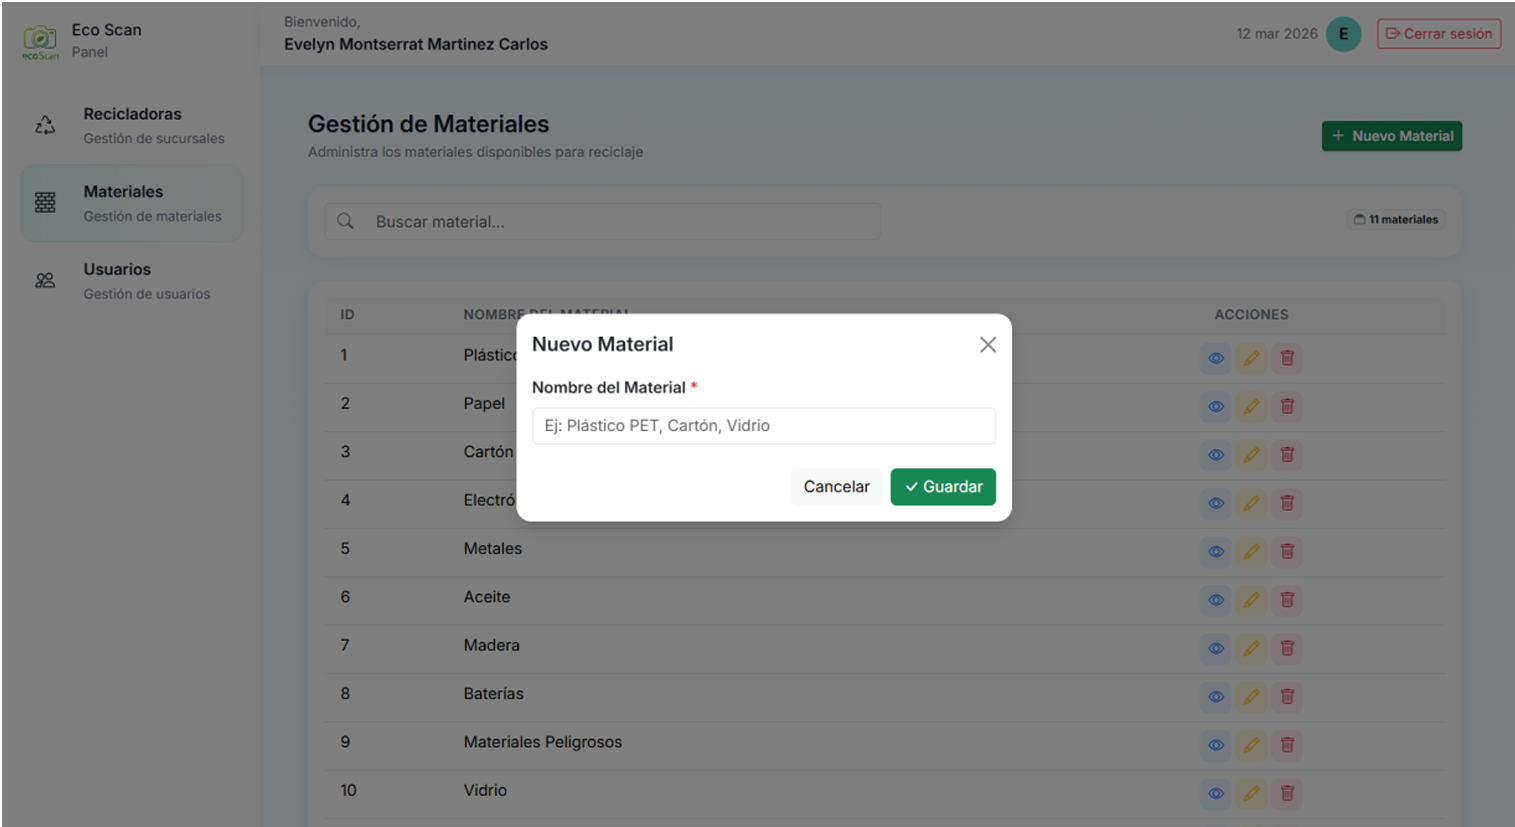Edit the row 4 material
Screen dimensions: 1515x827
1251,503
